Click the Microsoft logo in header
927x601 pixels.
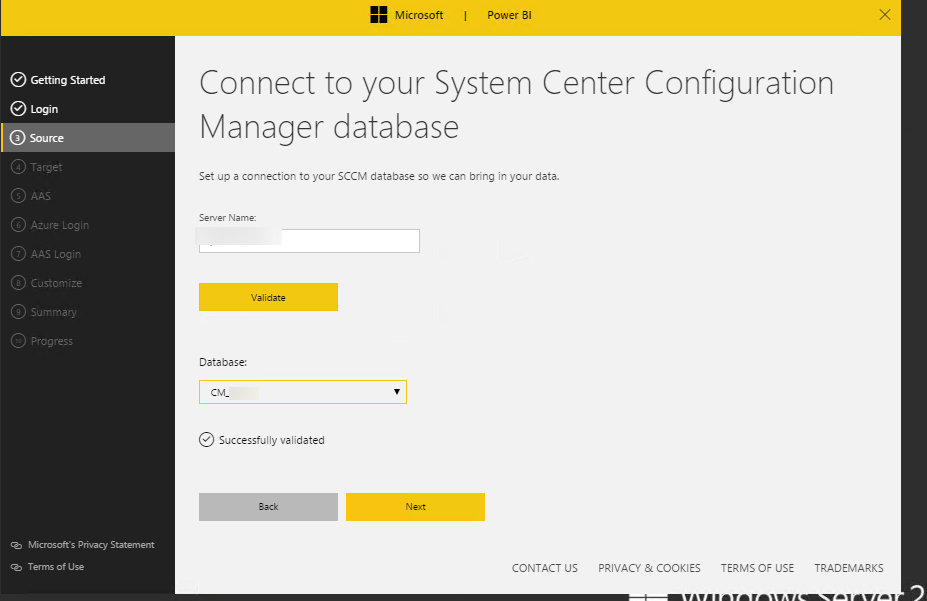(378, 15)
